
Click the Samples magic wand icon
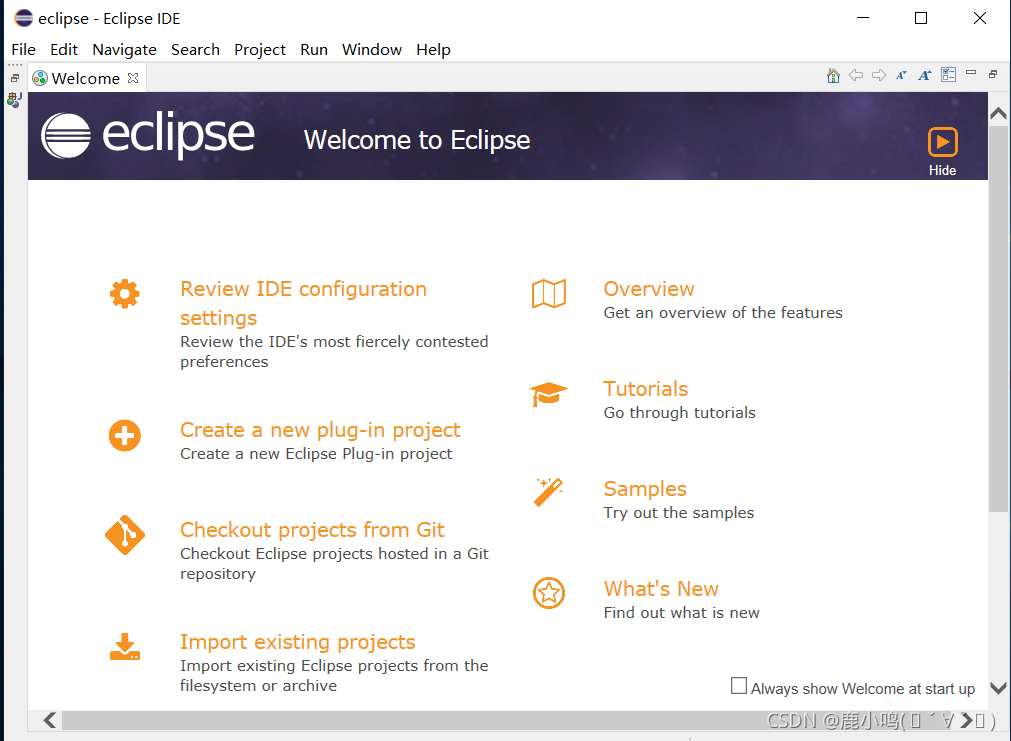click(549, 493)
